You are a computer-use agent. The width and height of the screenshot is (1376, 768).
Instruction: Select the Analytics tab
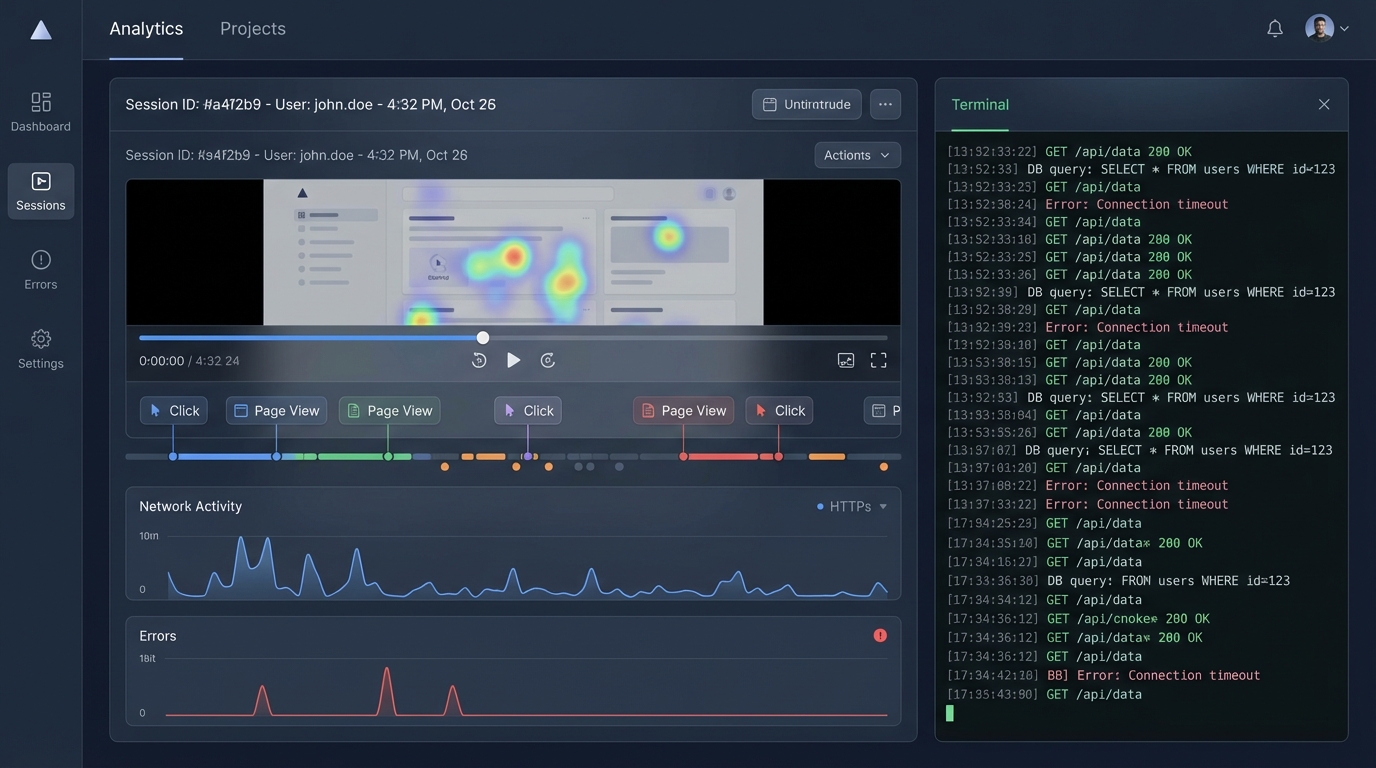click(146, 28)
